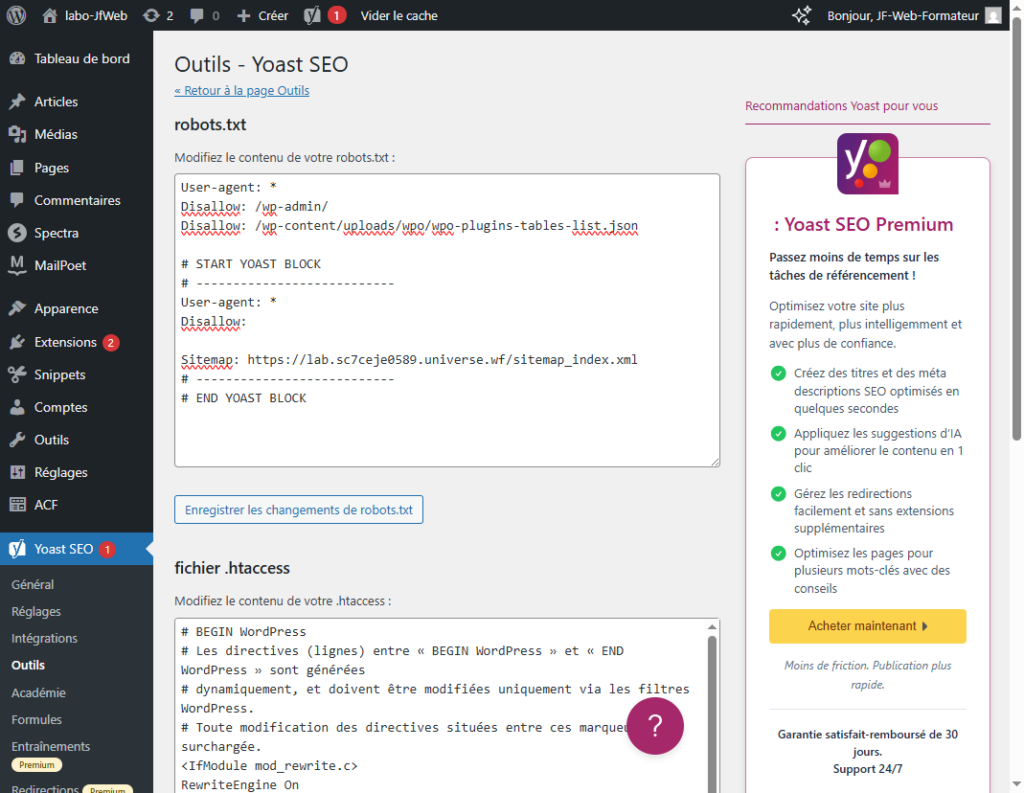Viewport: 1024px width, 793px height.
Task: Click Réglages sliders icon
Action: pos(18,472)
